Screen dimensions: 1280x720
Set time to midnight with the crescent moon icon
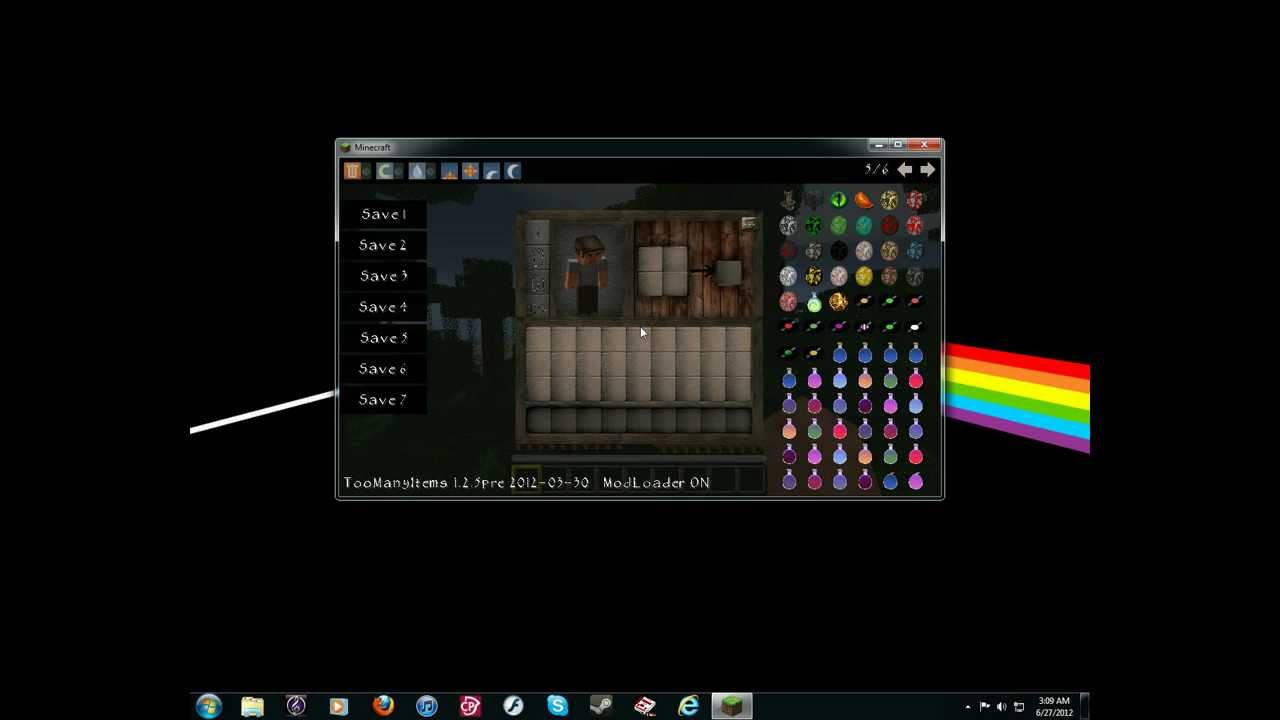(513, 171)
